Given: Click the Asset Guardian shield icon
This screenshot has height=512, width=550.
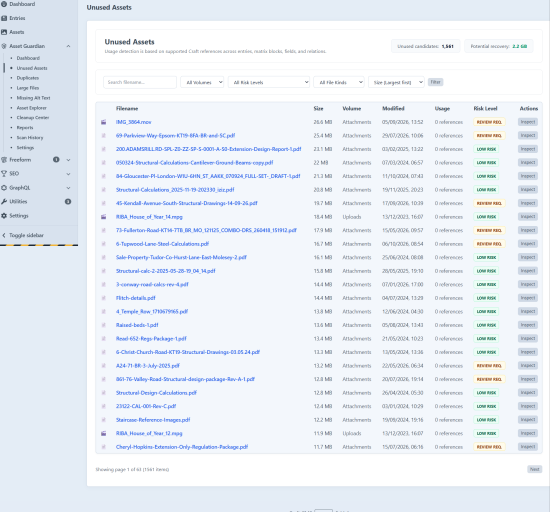Looking at the screenshot, I should coord(4,46).
